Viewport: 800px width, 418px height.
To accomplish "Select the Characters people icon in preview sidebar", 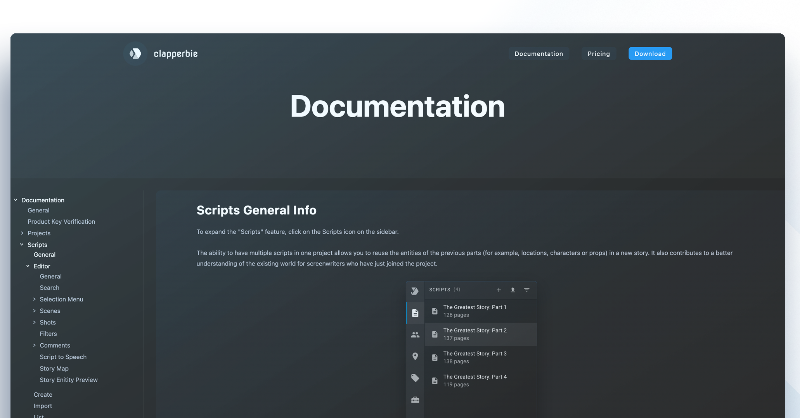I will pyautogui.click(x=415, y=335).
